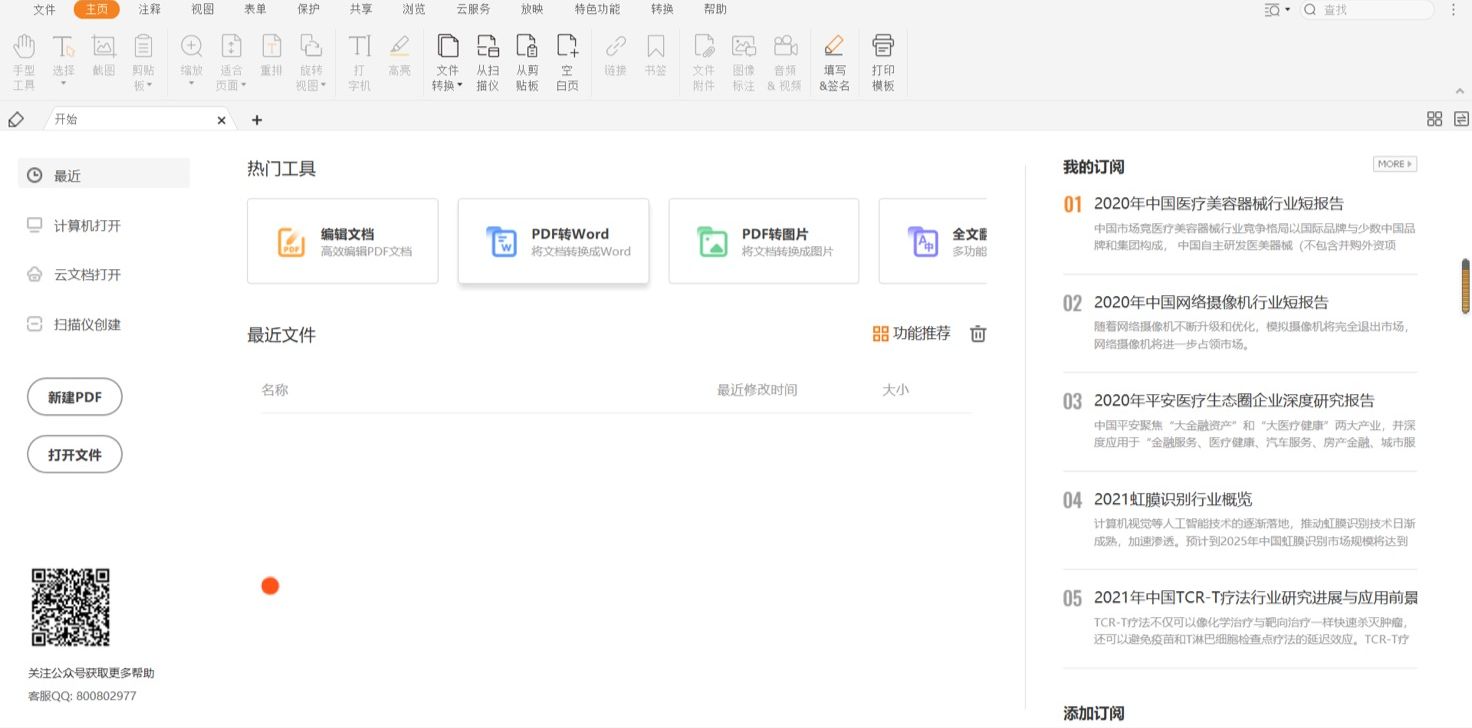This screenshot has width=1472, height=728.
Task: Open the 帮助 menu
Action: pos(714,9)
